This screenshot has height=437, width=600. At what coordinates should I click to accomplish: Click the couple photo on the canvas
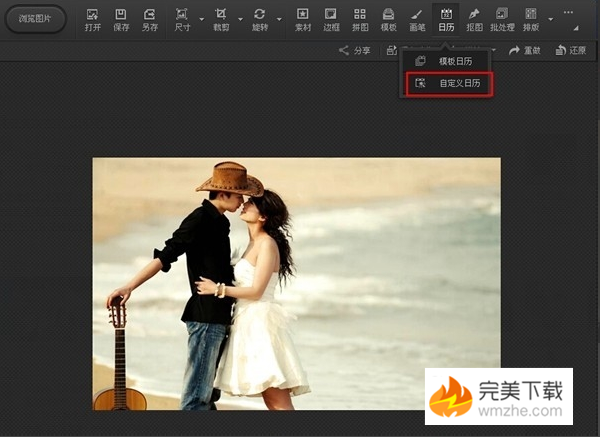tap(296, 283)
